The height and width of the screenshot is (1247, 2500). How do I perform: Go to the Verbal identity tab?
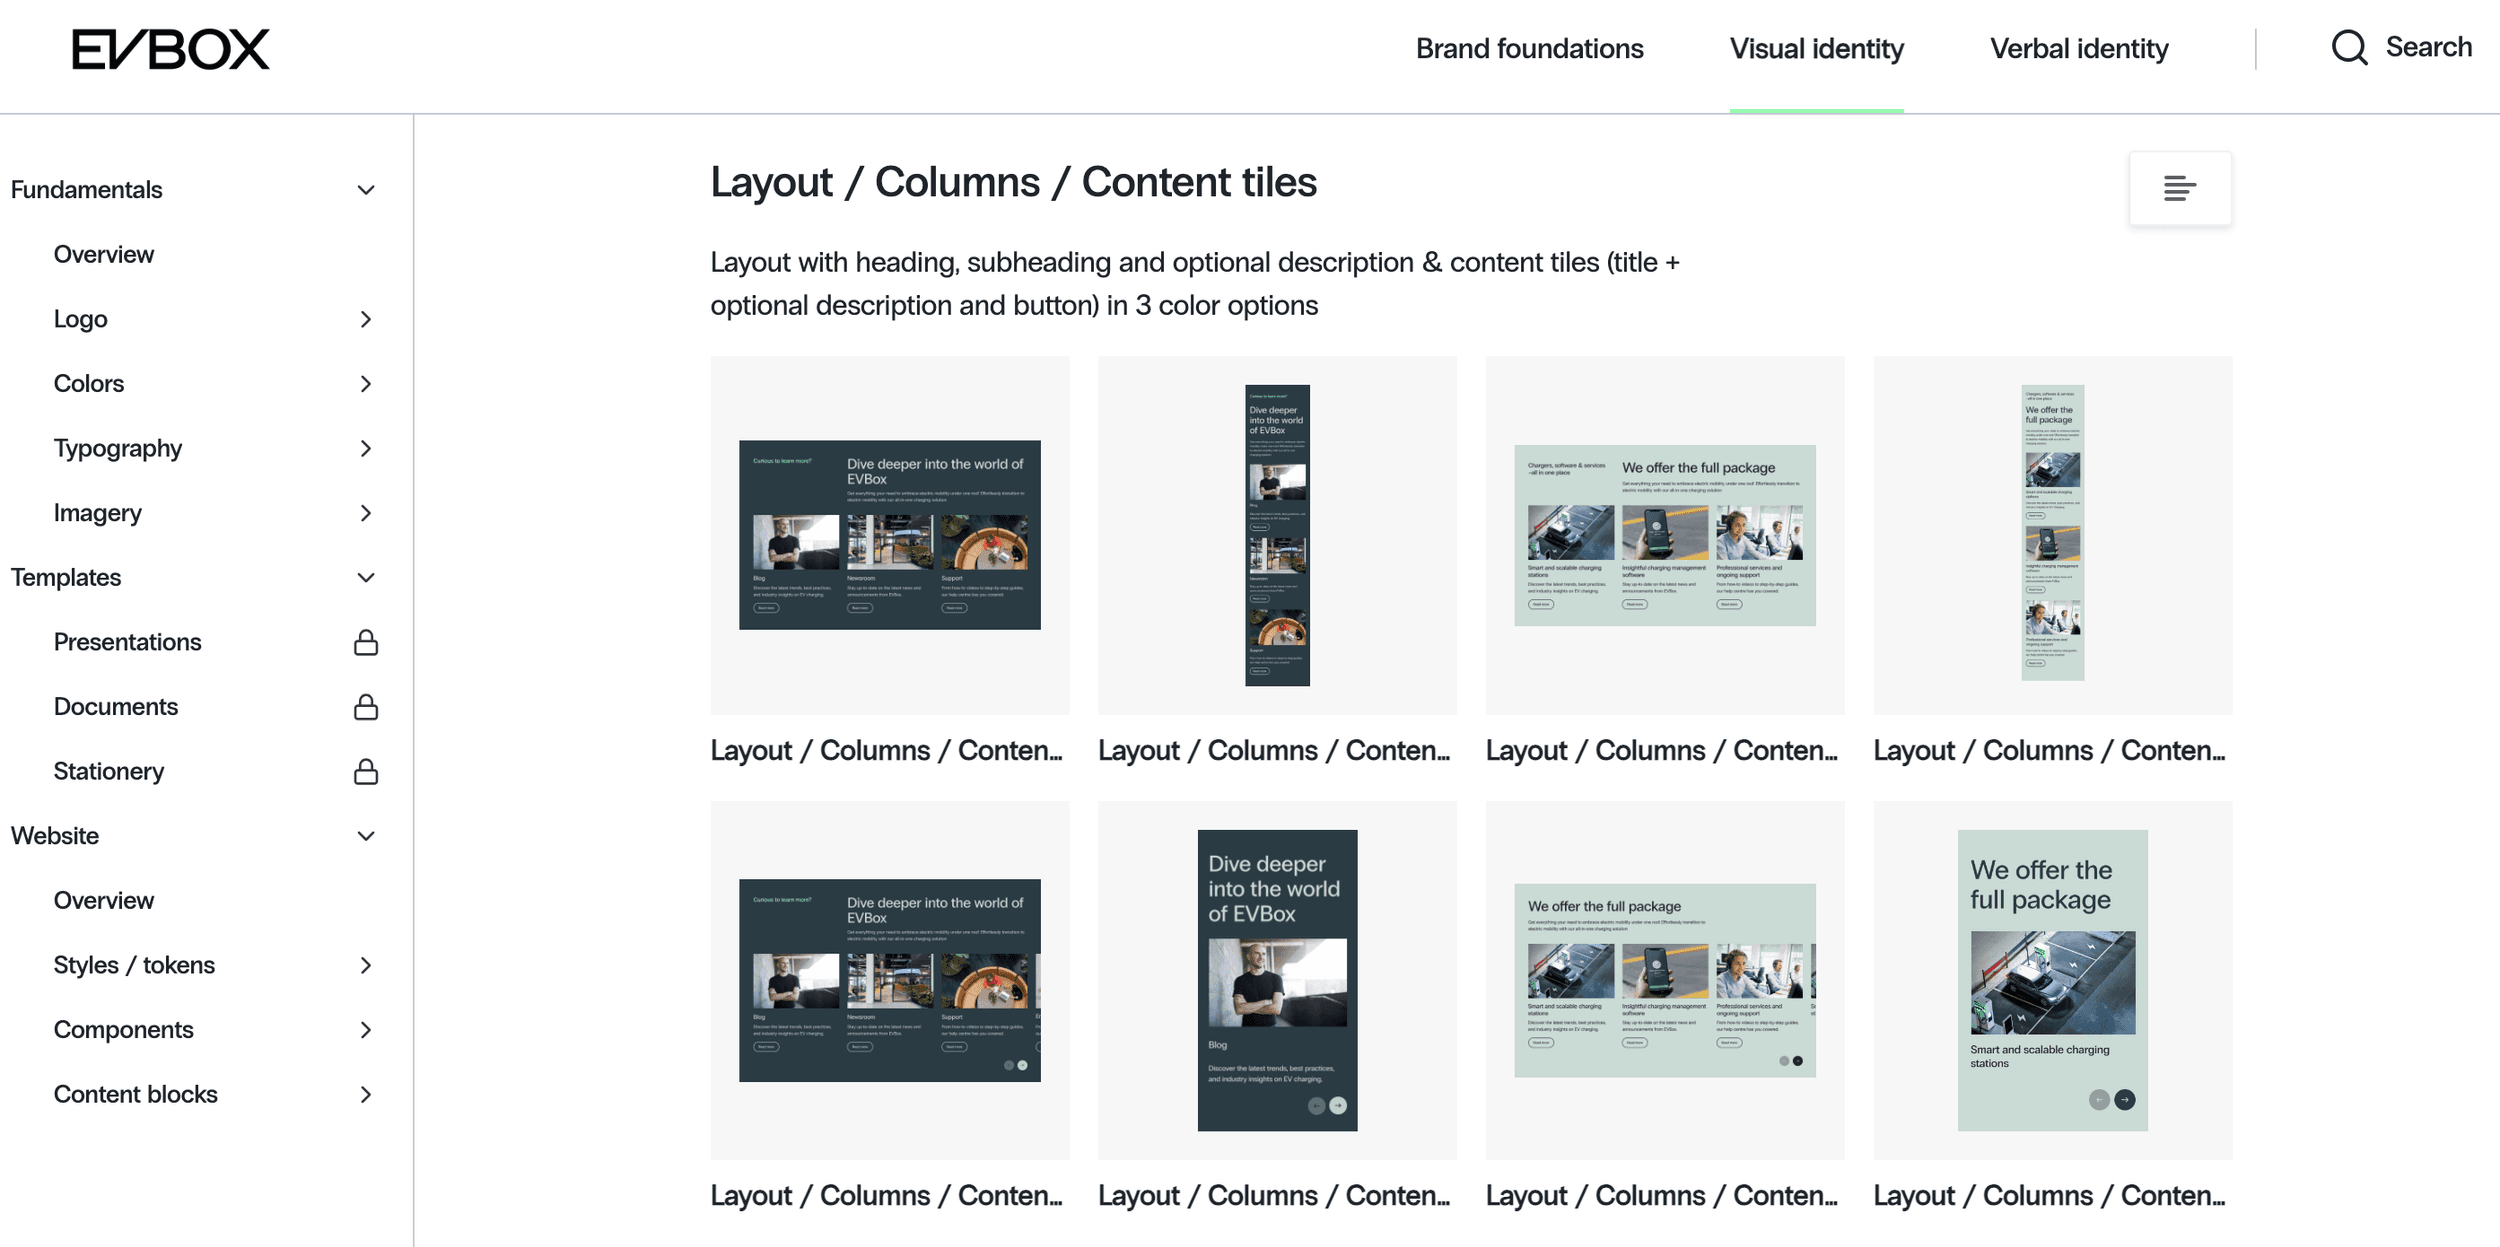pyautogui.click(x=2079, y=49)
